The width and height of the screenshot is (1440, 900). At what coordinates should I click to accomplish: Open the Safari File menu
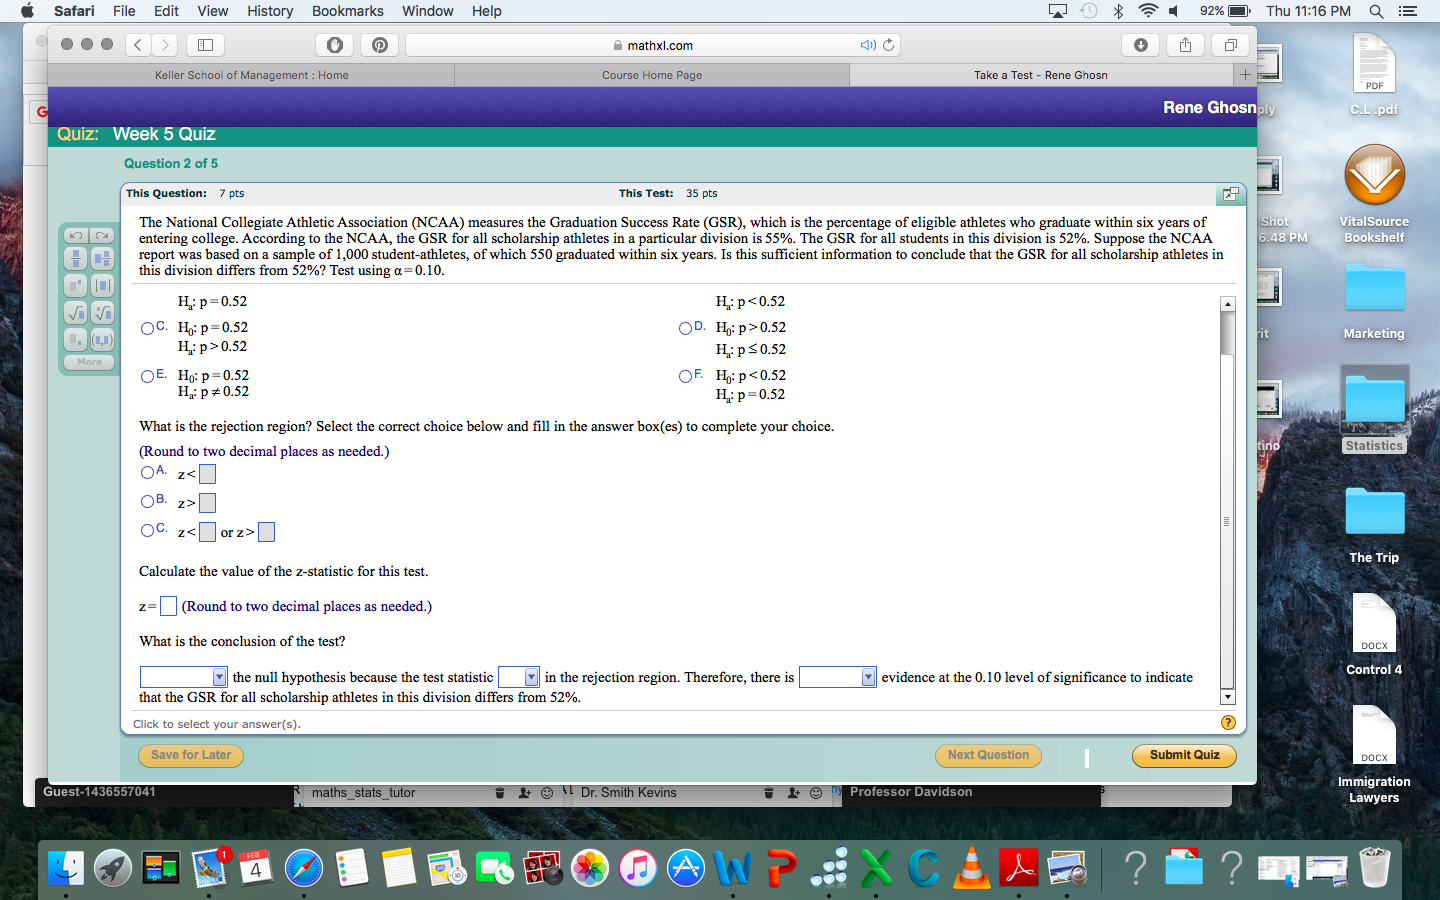coord(124,11)
